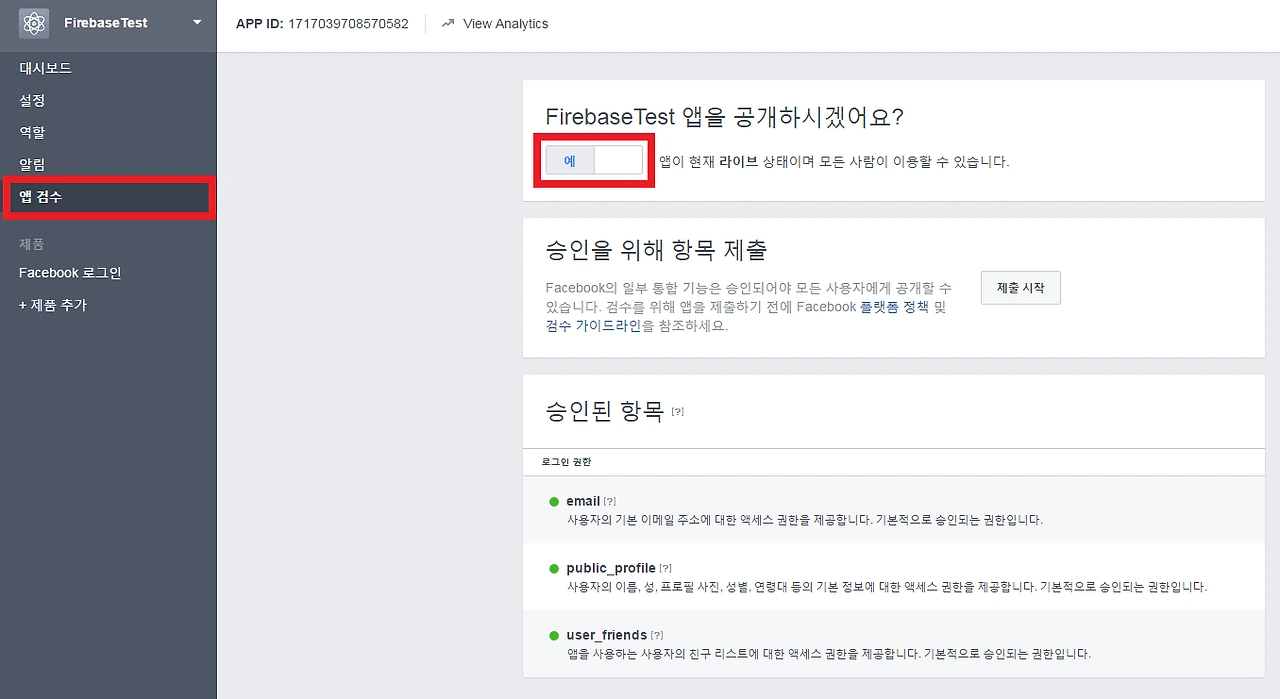
Task: Click the [?] icon next to user_friends
Action: coord(656,633)
